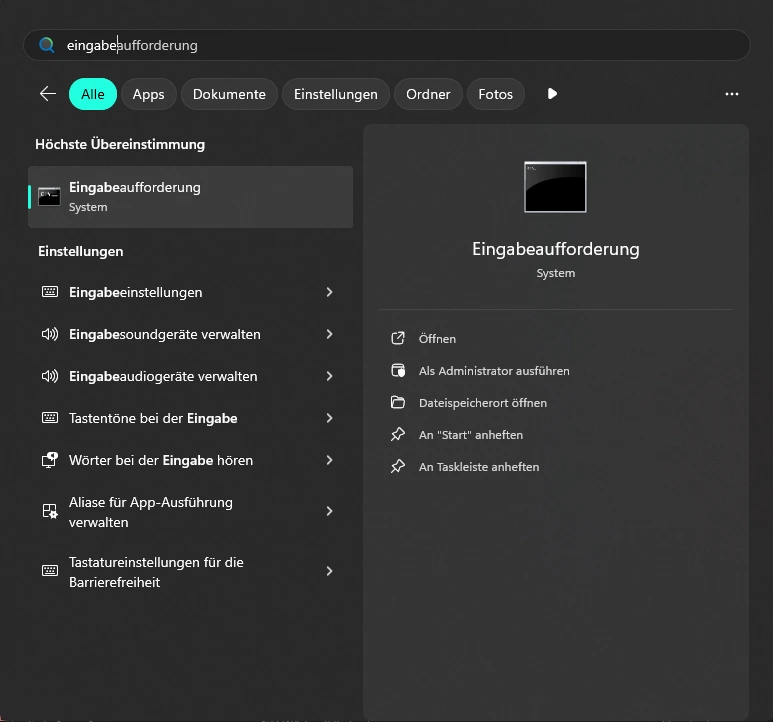The width and height of the screenshot is (773, 722).
Task: Open the three-dot options menu
Action: click(x=732, y=94)
